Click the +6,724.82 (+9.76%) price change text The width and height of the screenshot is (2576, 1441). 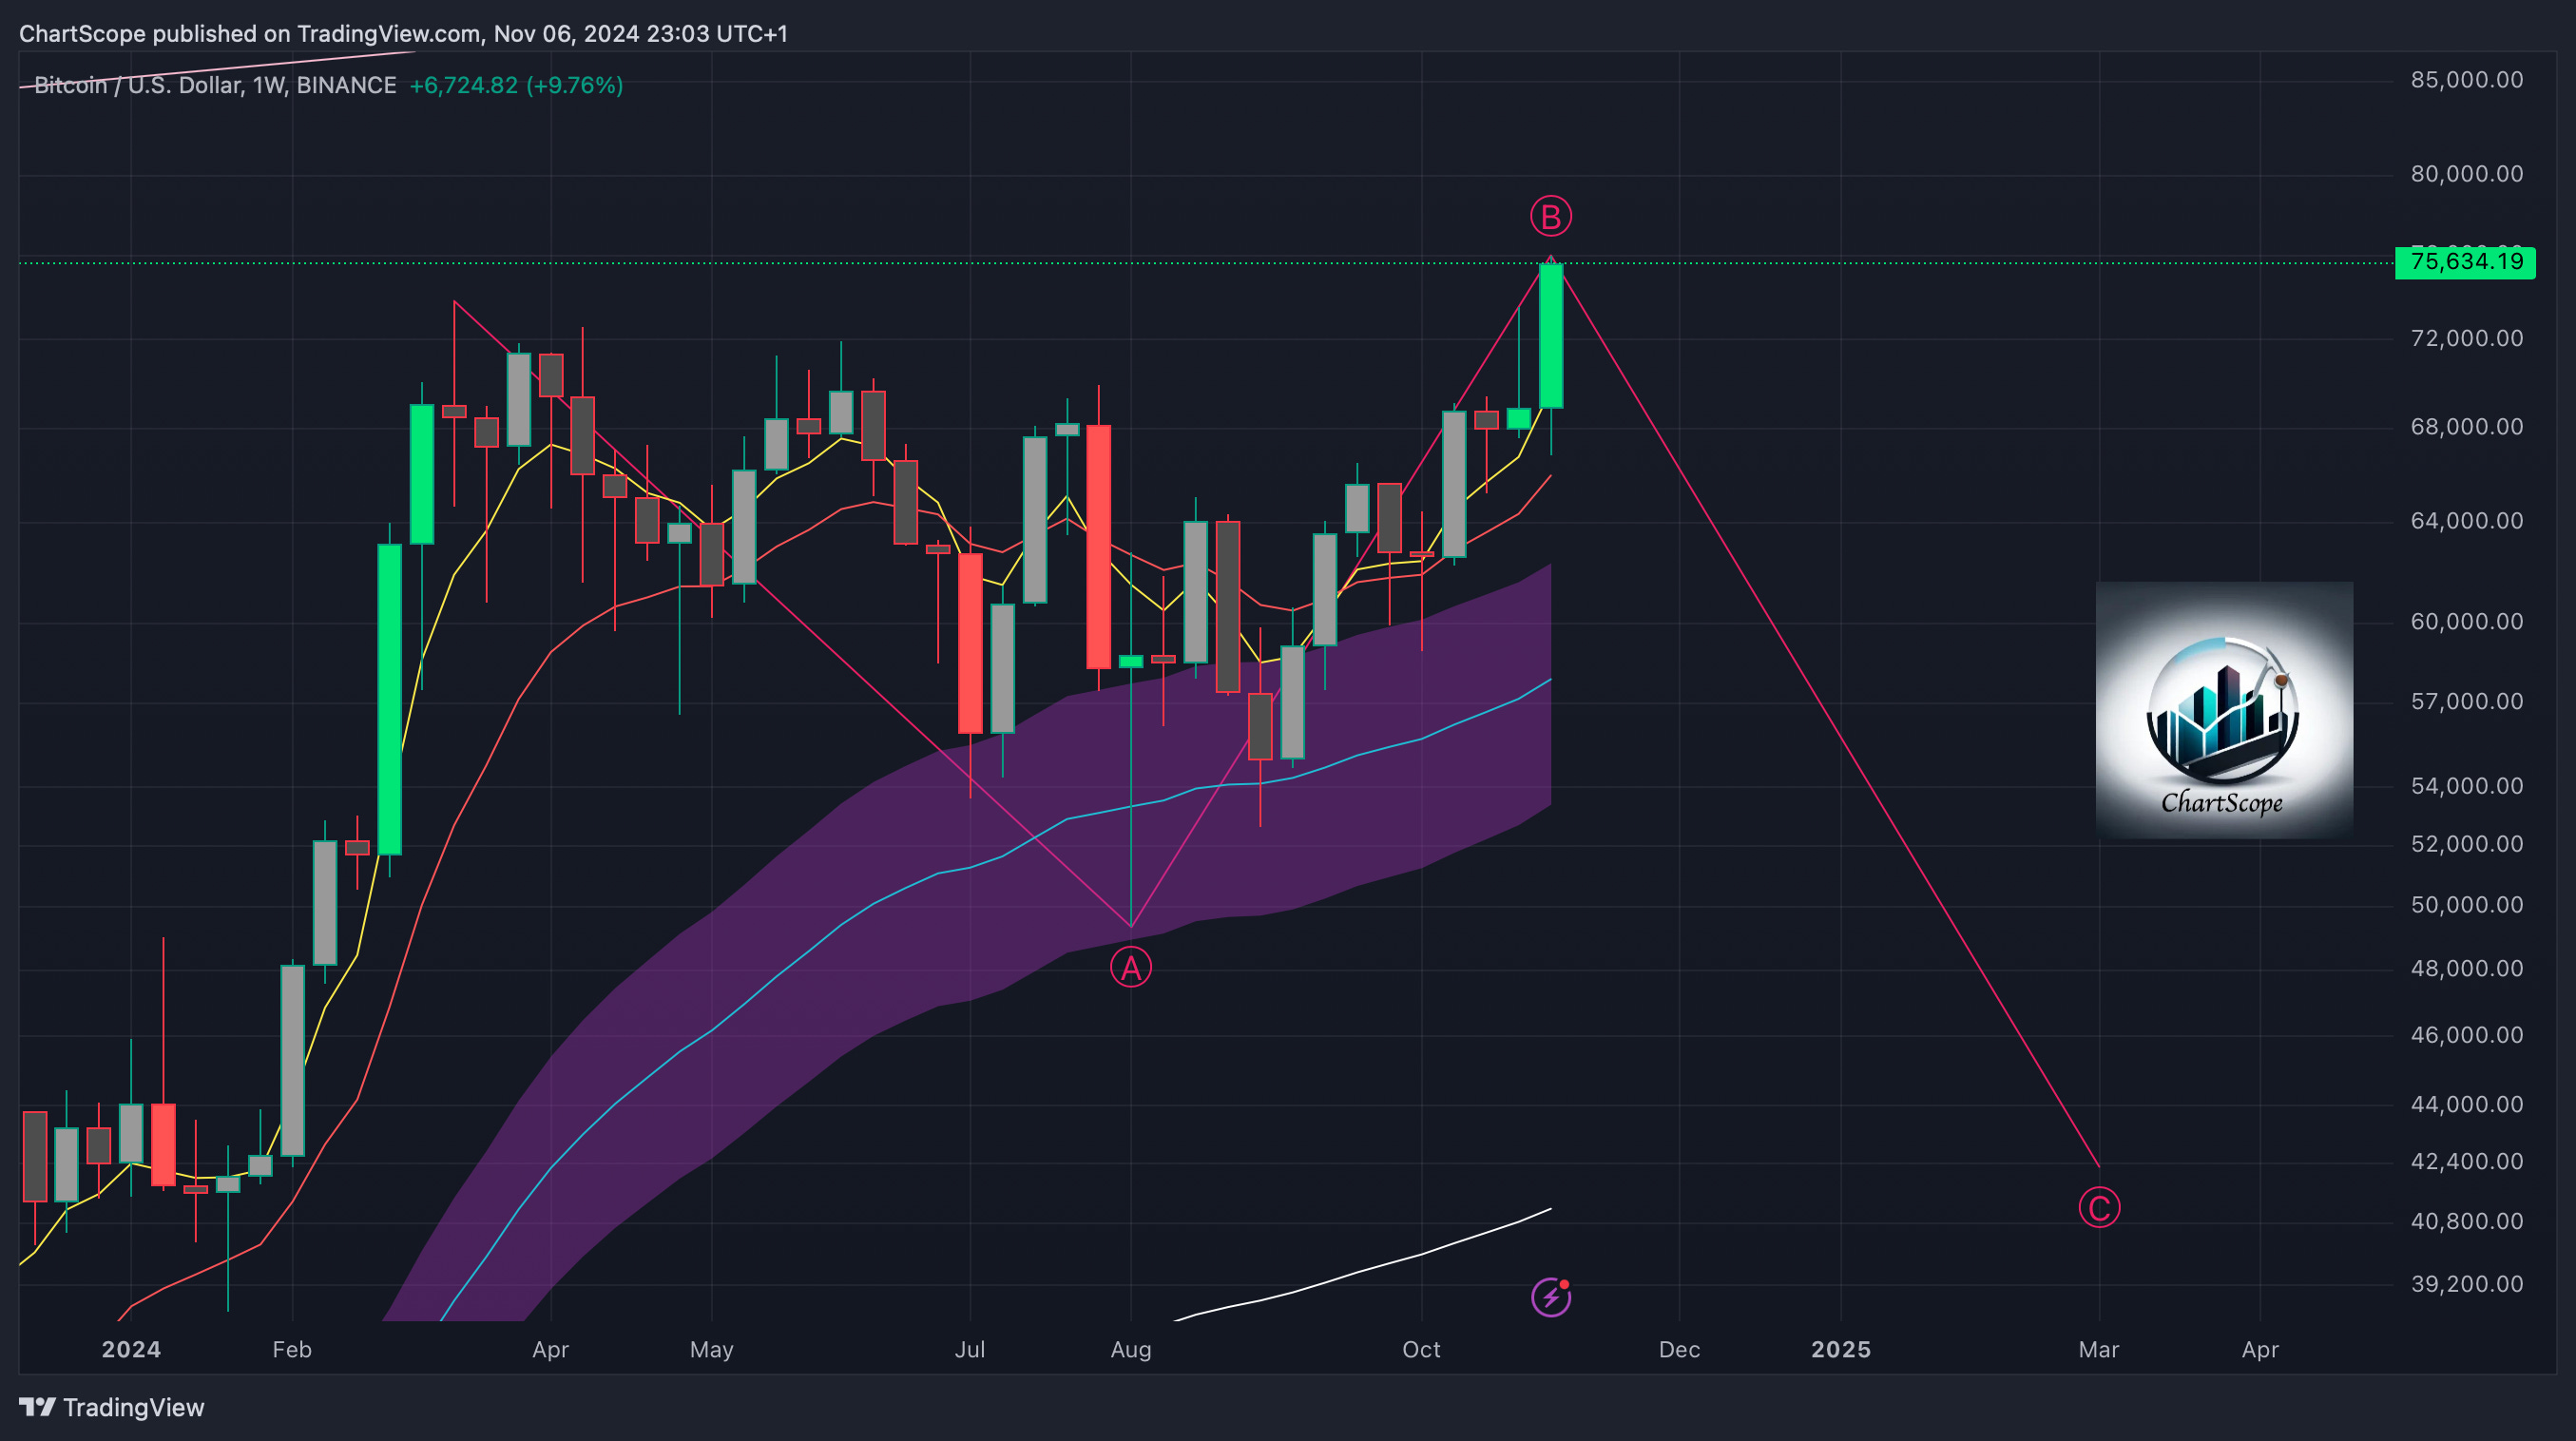(516, 86)
